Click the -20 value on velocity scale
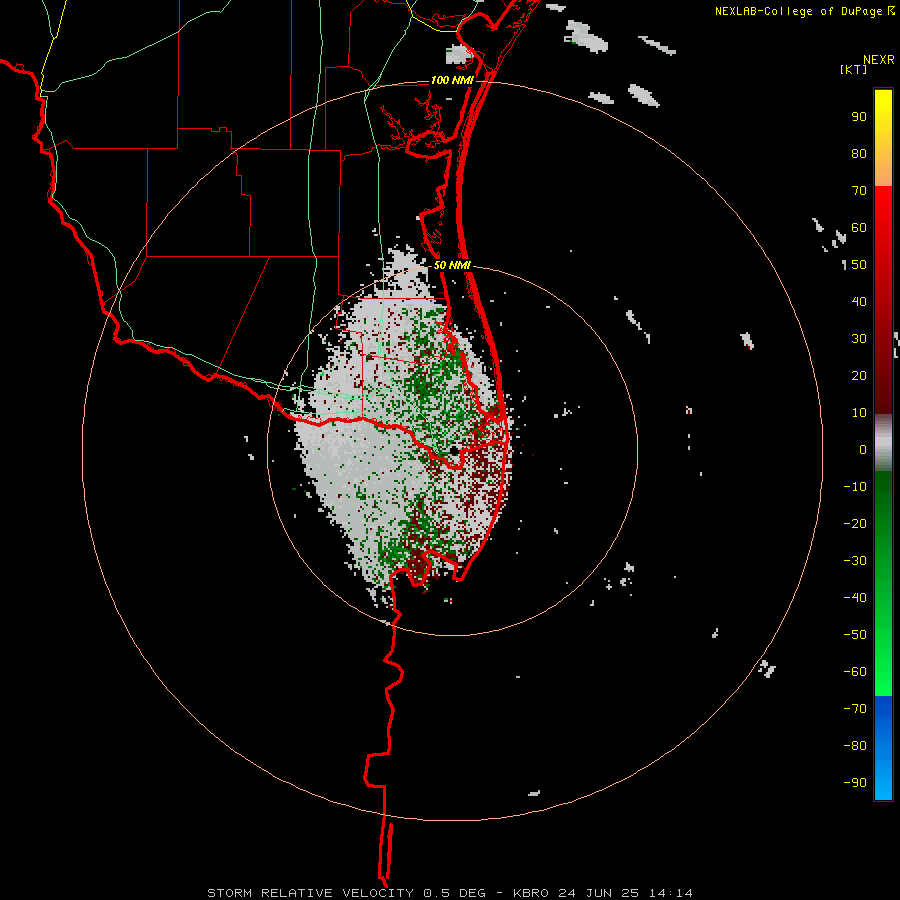Screen dimensions: 900x900 tap(855, 523)
